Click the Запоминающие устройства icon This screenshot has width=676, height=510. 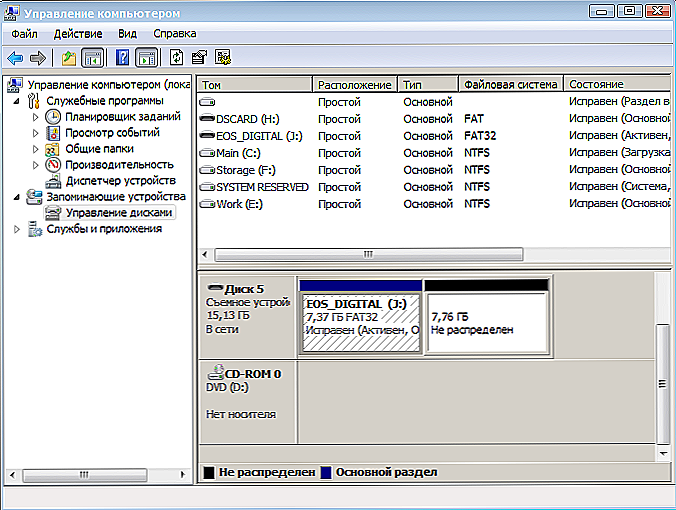point(34,197)
